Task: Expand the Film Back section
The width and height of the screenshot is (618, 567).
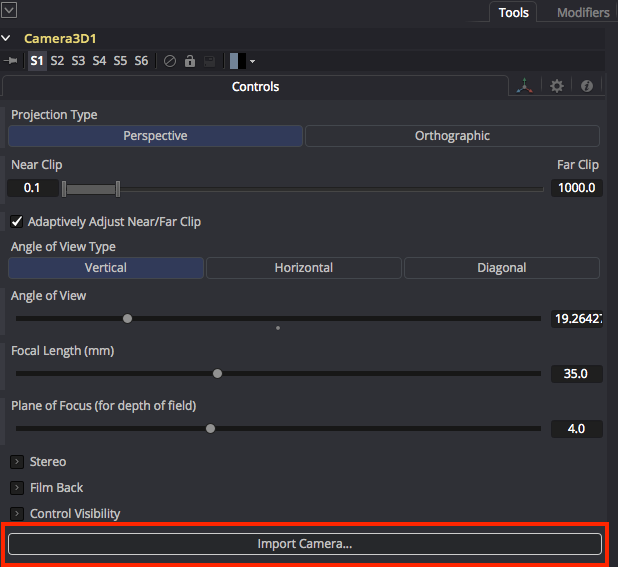Action: tap(17, 488)
